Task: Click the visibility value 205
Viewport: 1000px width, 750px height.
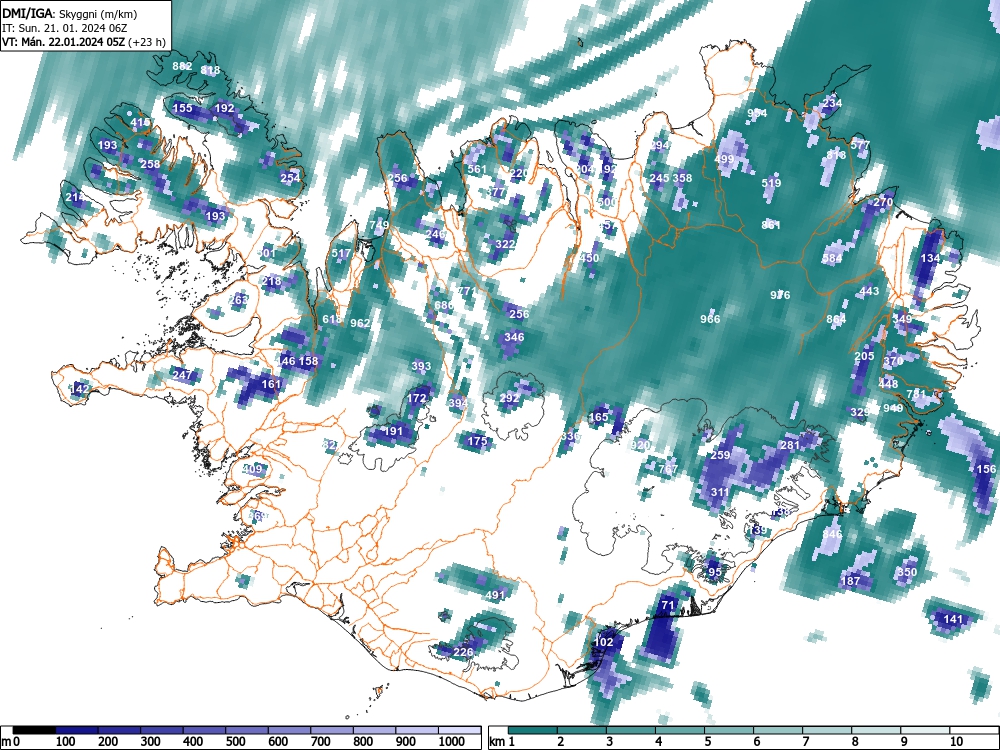Action: tap(864, 356)
